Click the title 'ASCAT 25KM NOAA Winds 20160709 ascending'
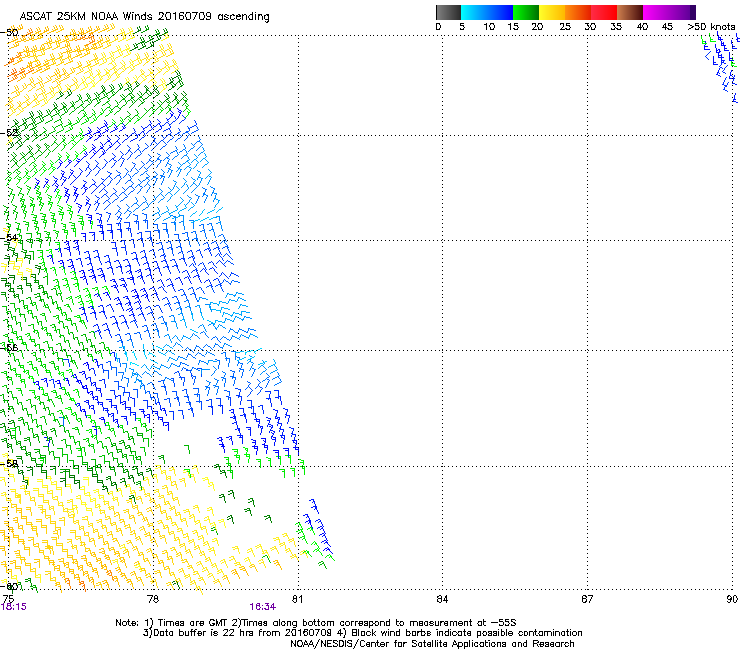 tap(144, 16)
